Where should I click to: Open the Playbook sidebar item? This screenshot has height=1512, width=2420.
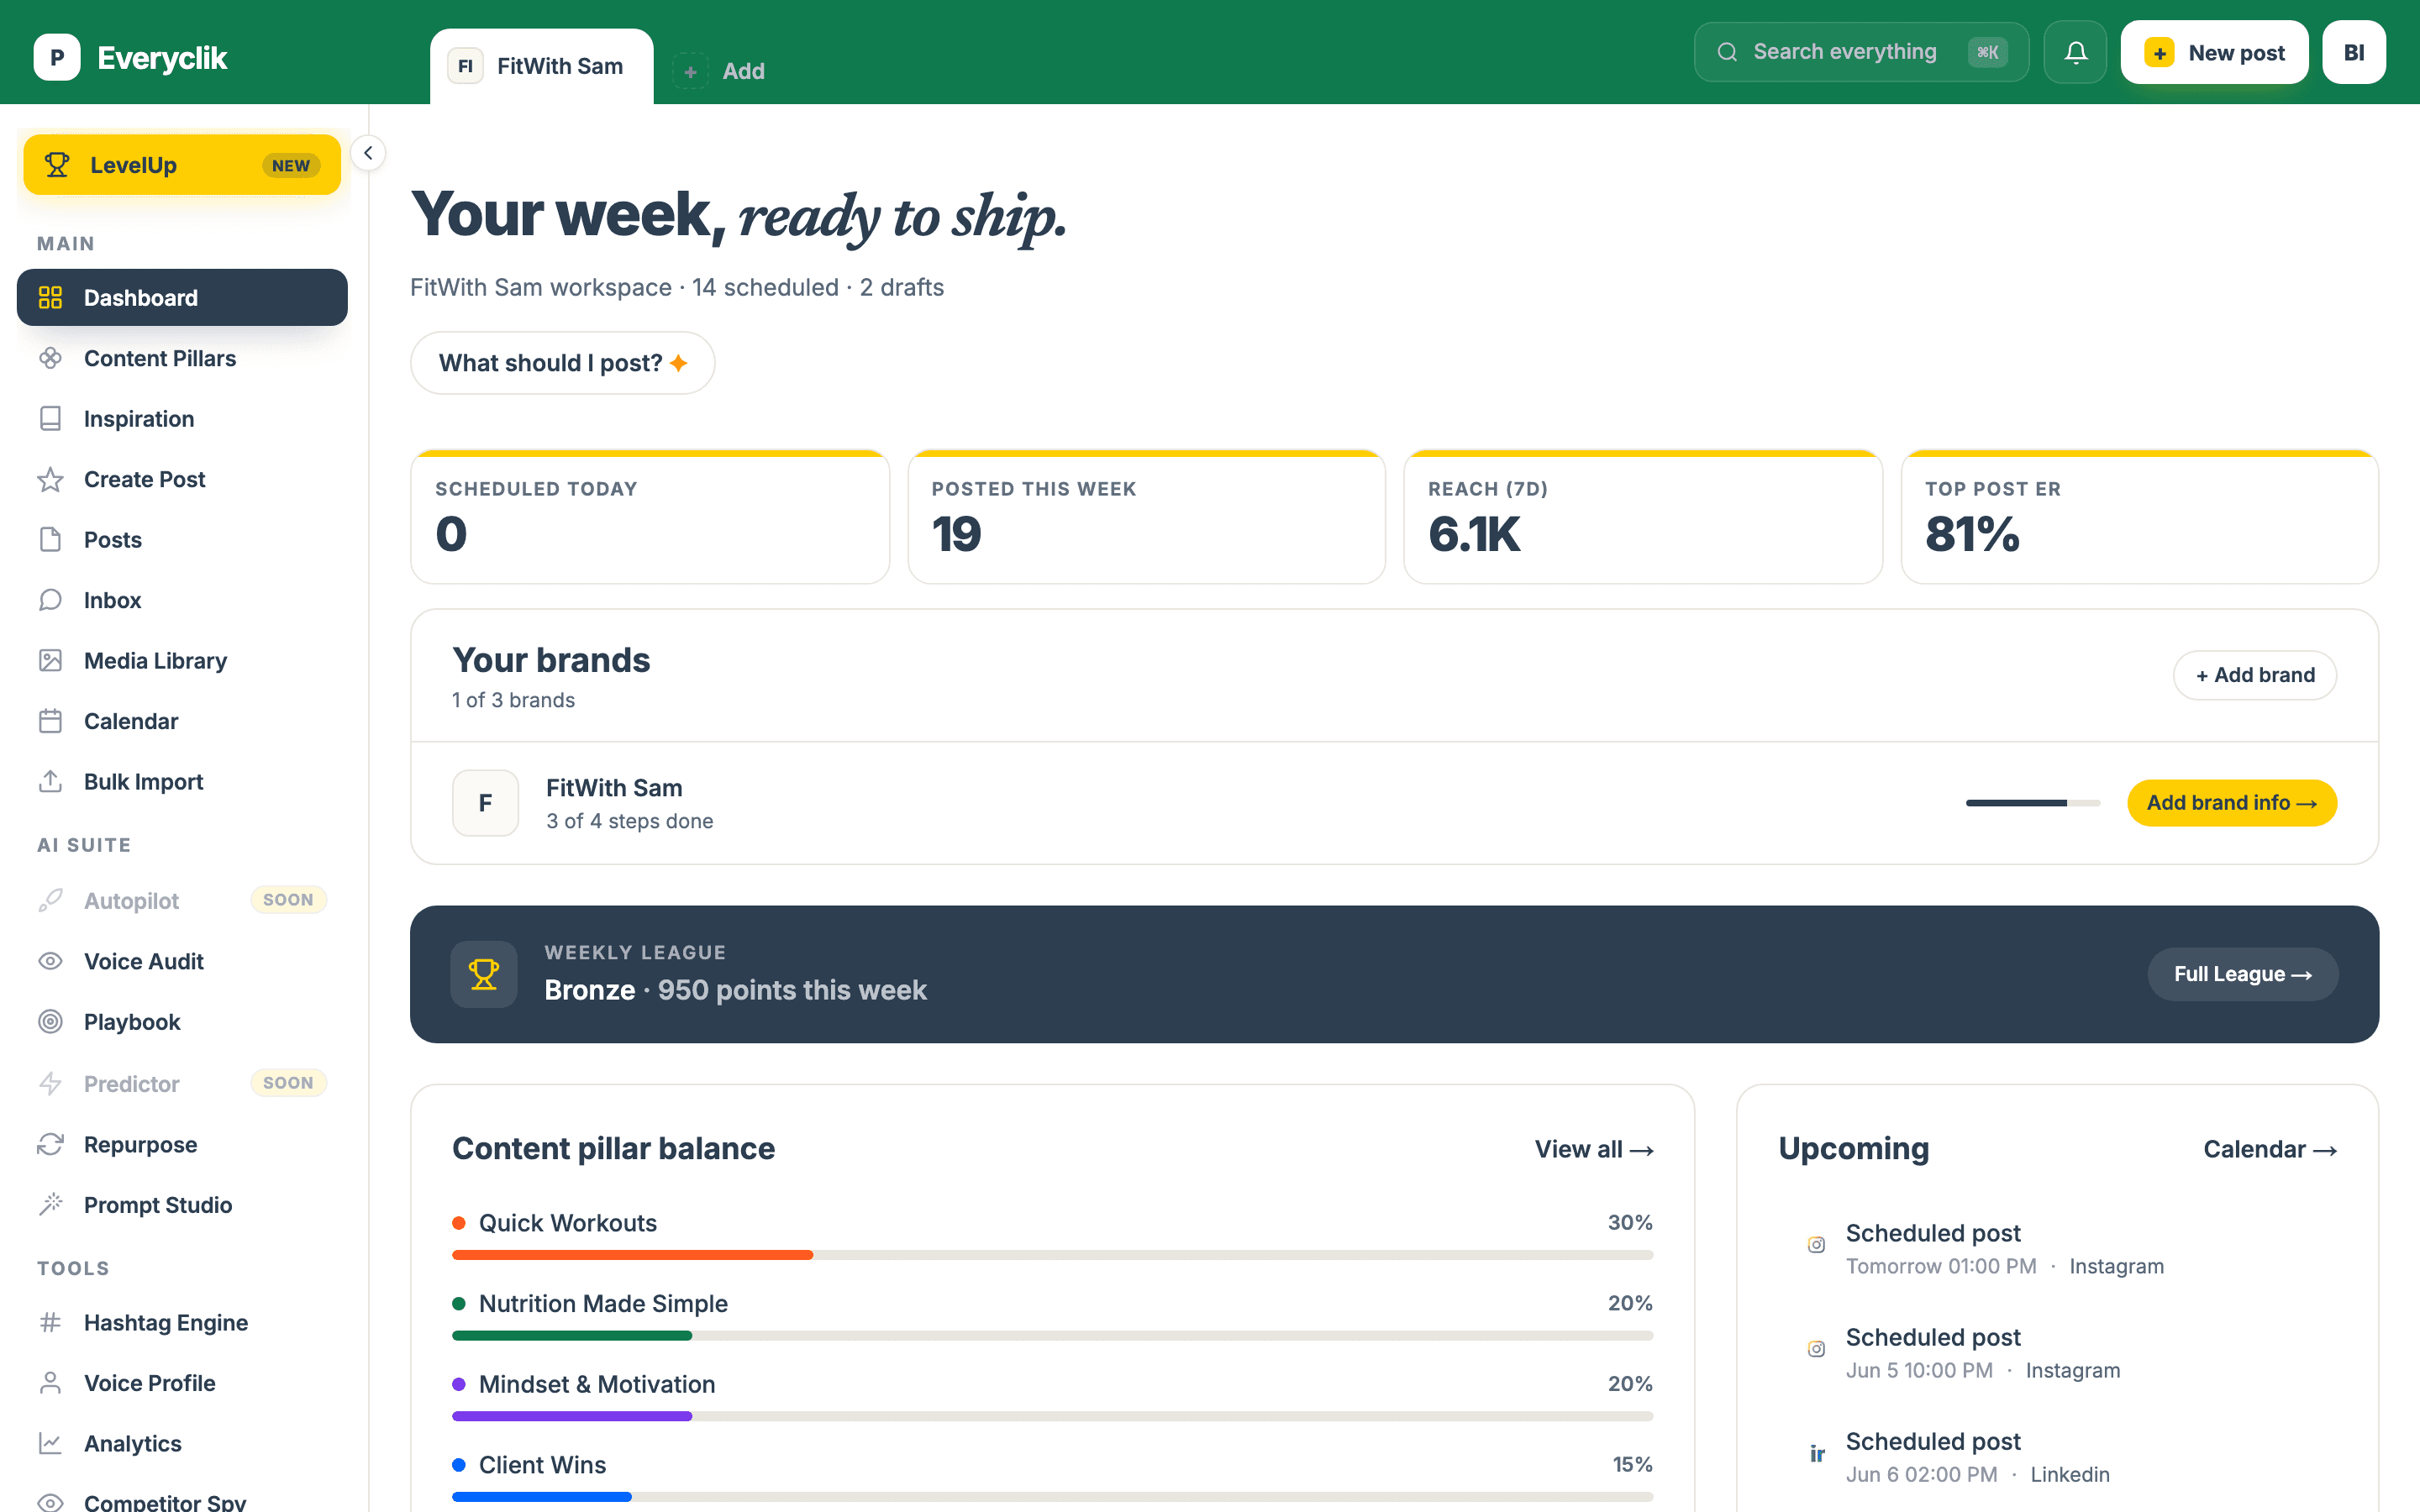click(x=182, y=1022)
